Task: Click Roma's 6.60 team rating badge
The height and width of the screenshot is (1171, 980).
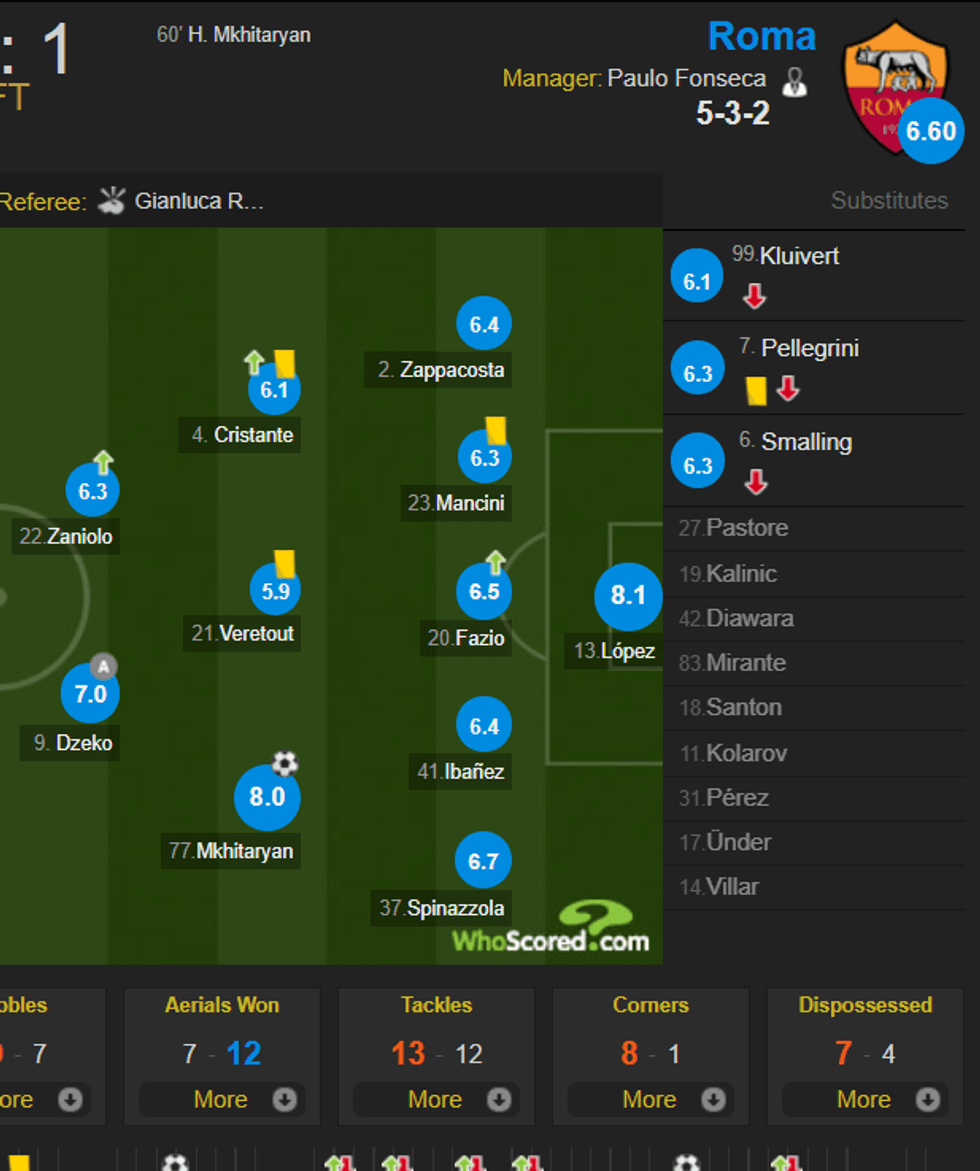Action: point(930,131)
